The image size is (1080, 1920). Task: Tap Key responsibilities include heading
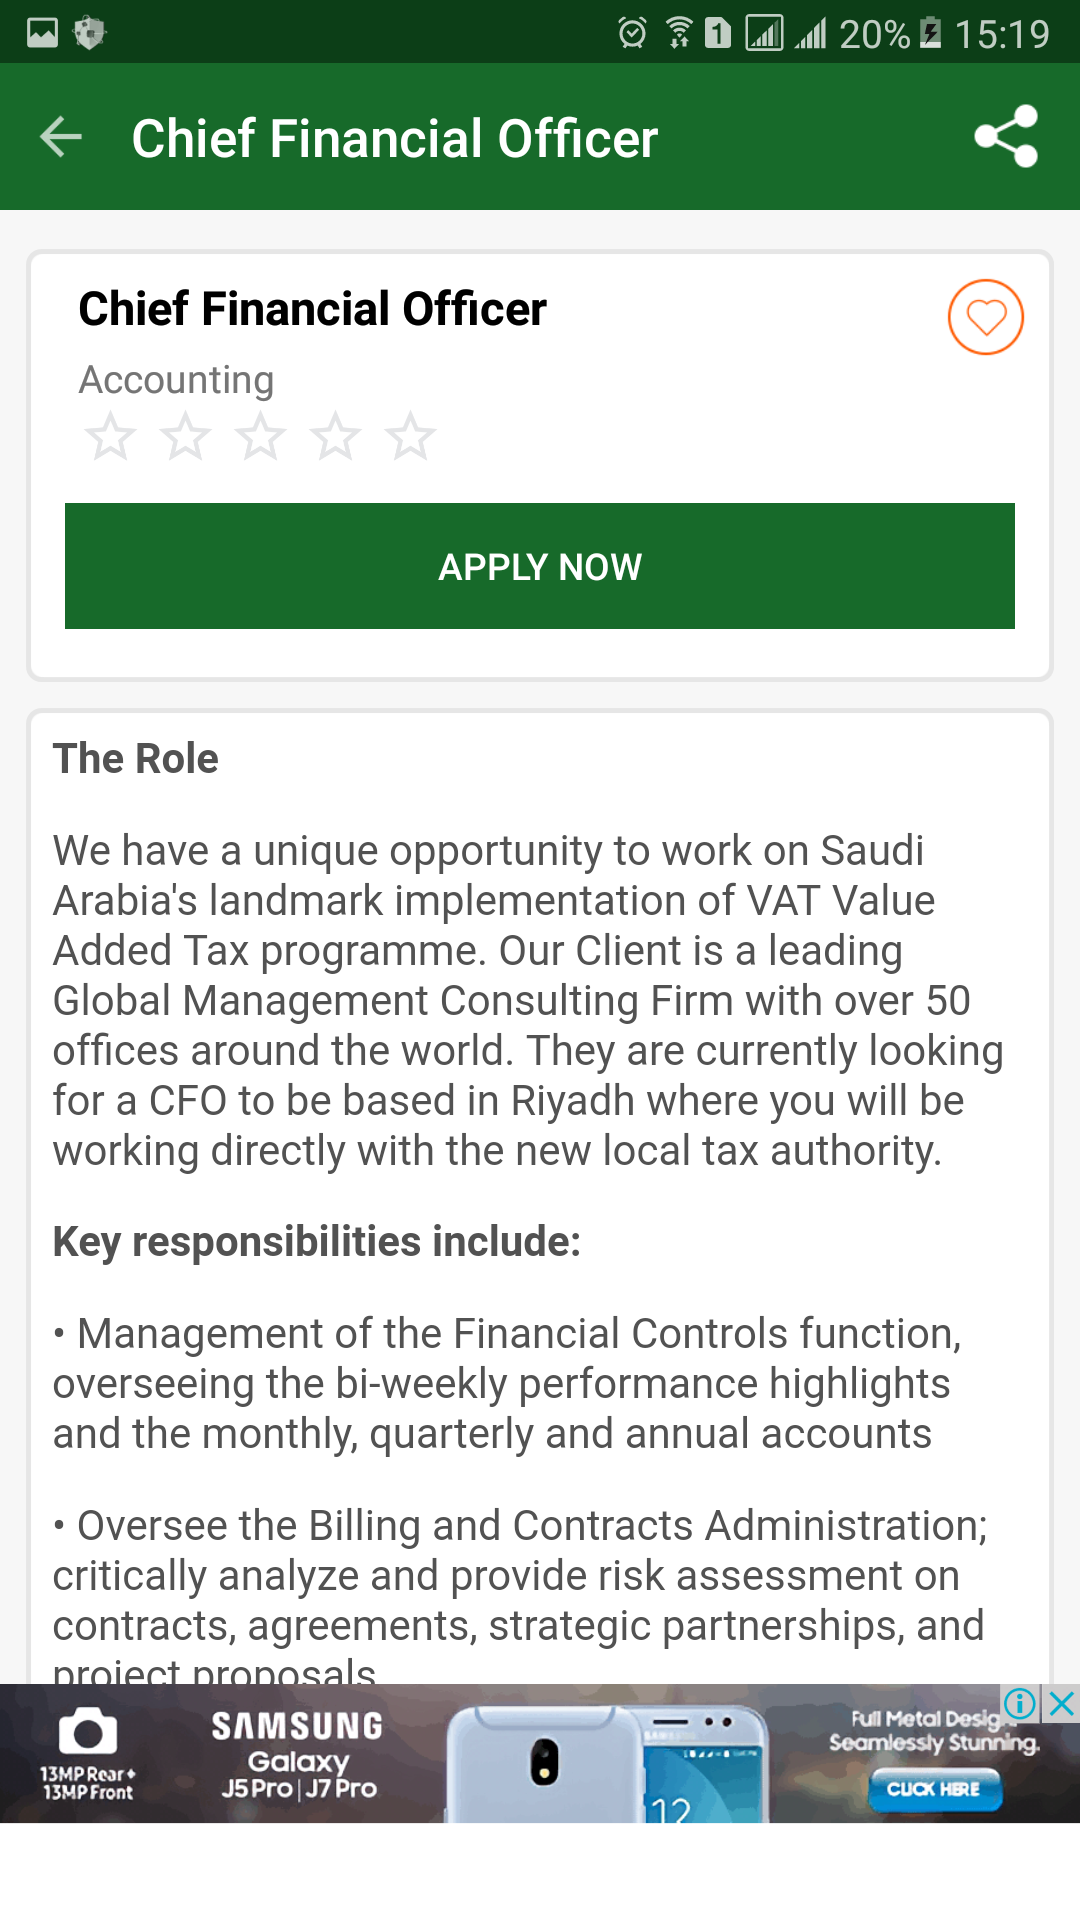point(317,1242)
